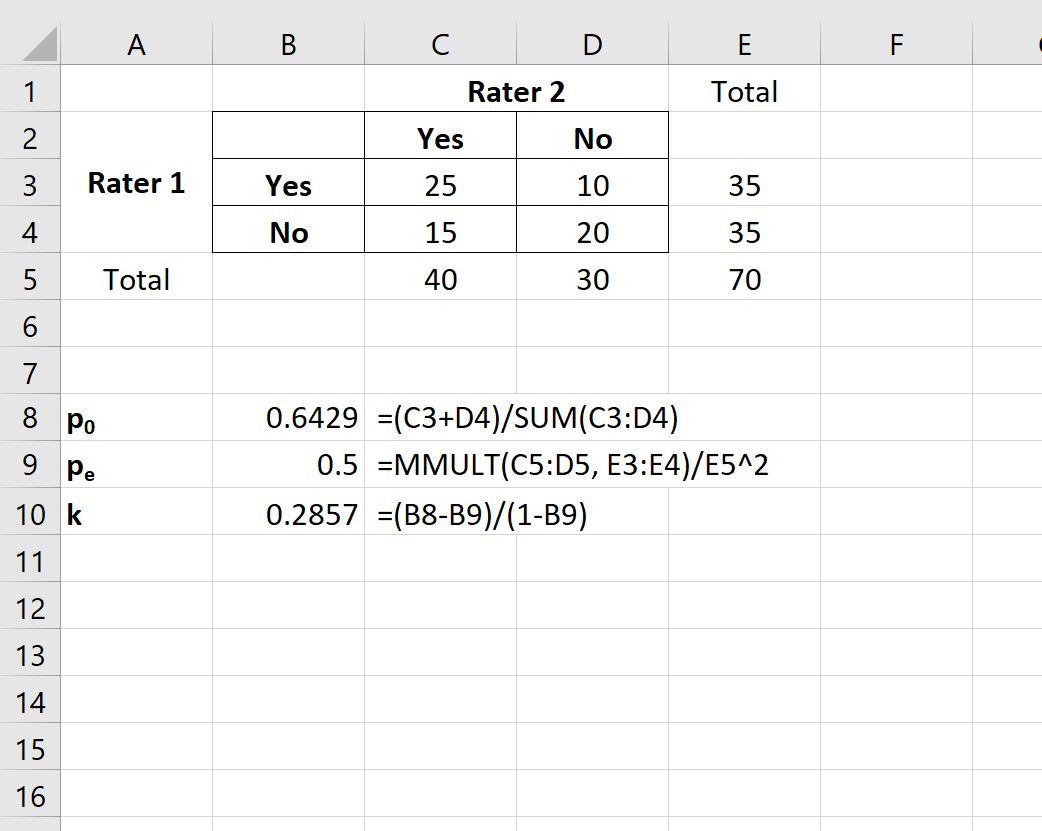The width and height of the screenshot is (1042, 831).
Task: Click the Total header in column E
Action: coord(744,92)
